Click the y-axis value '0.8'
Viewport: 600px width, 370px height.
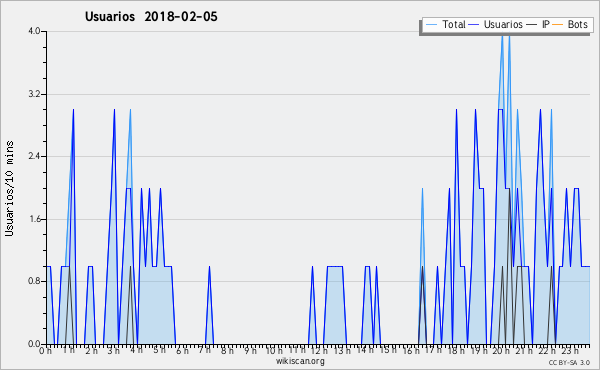click(x=34, y=281)
